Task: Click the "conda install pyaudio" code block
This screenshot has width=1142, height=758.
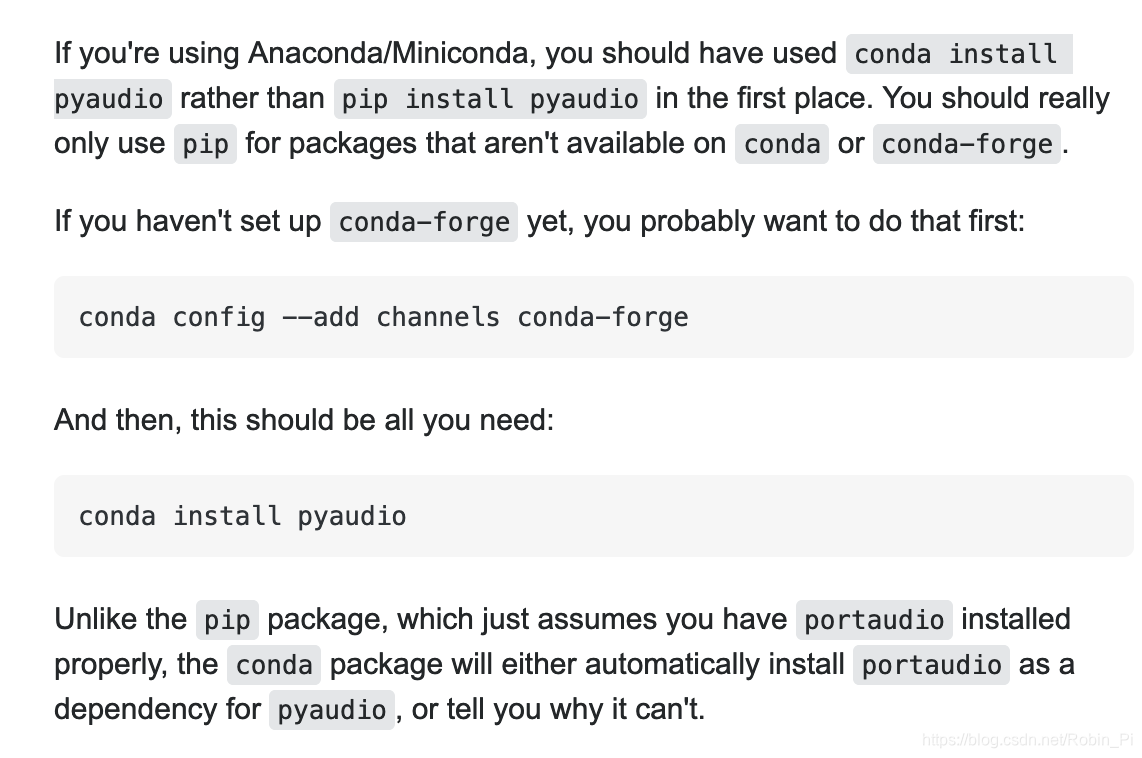Action: 243,516
